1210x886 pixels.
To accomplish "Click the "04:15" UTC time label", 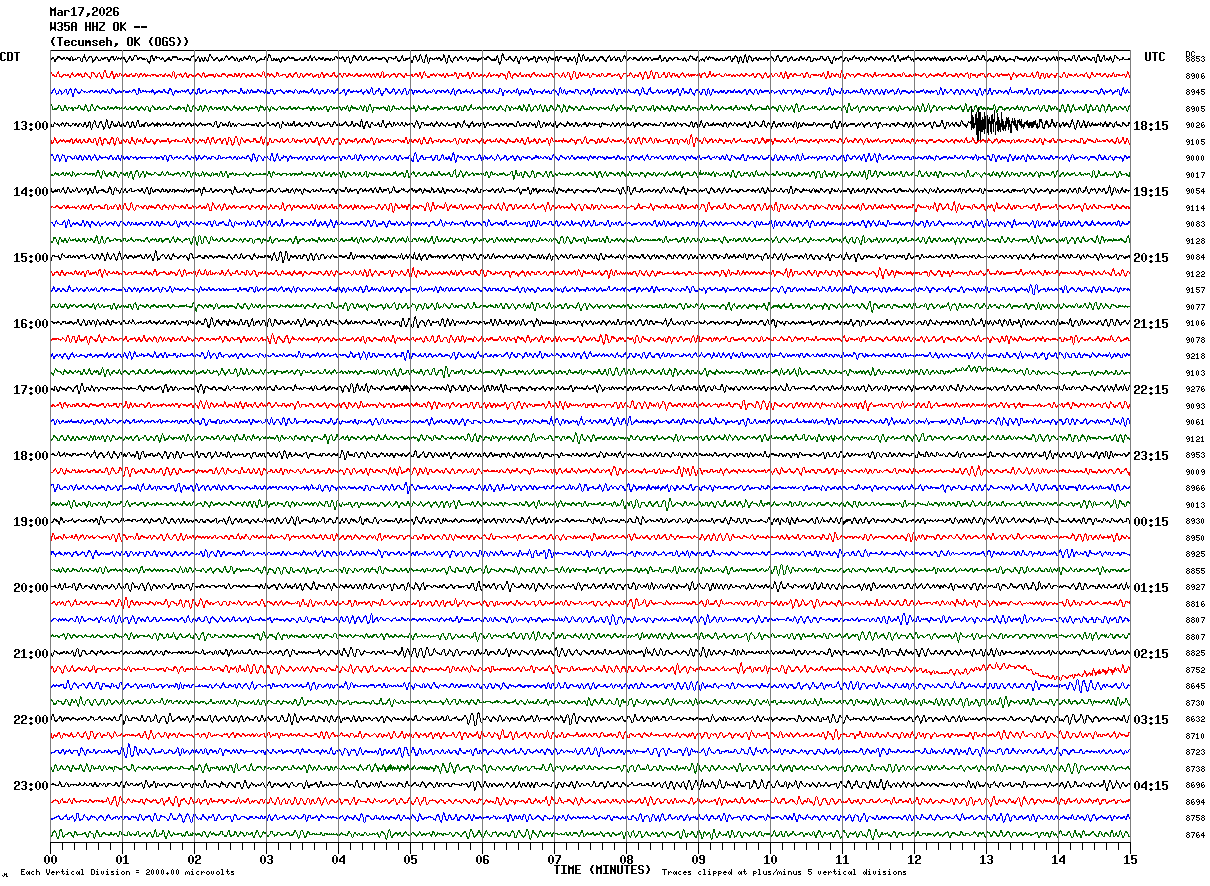I will click(x=1151, y=785).
